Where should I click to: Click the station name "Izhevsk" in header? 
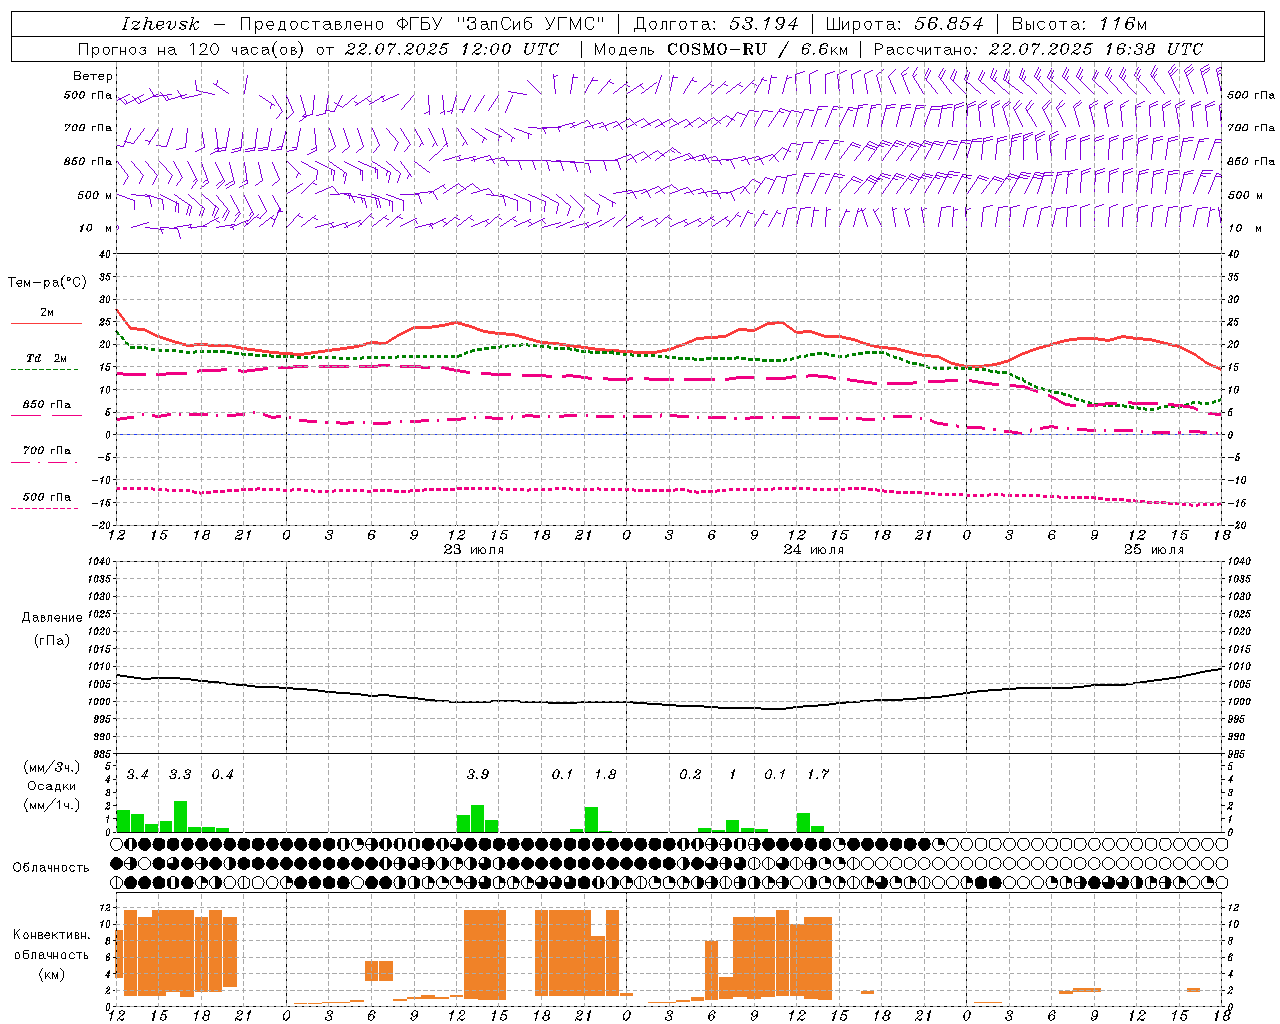pos(160,24)
